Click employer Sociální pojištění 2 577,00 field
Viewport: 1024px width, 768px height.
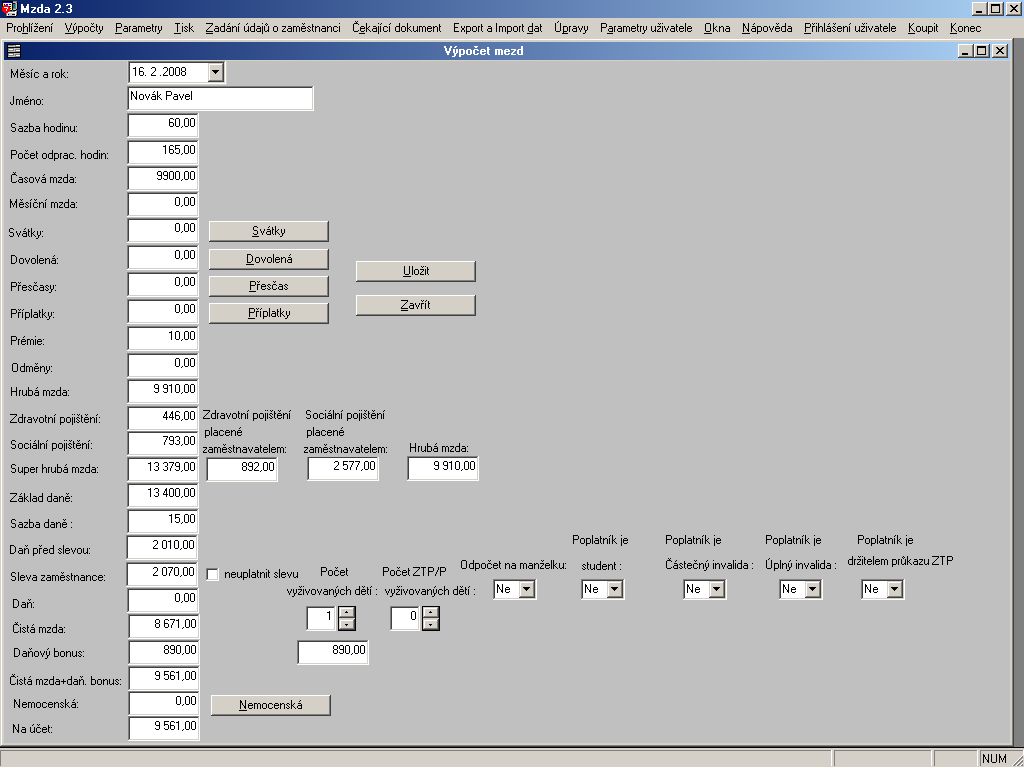coord(343,468)
